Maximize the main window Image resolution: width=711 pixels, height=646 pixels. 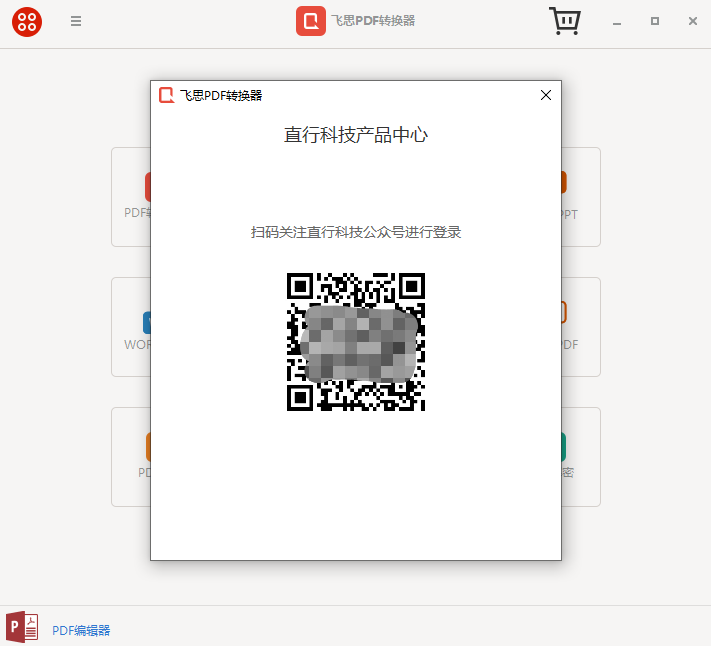coord(654,21)
